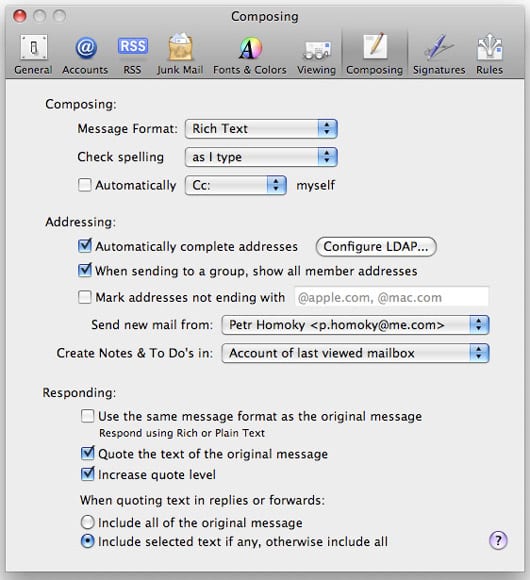Open the General preferences pane

point(33,54)
